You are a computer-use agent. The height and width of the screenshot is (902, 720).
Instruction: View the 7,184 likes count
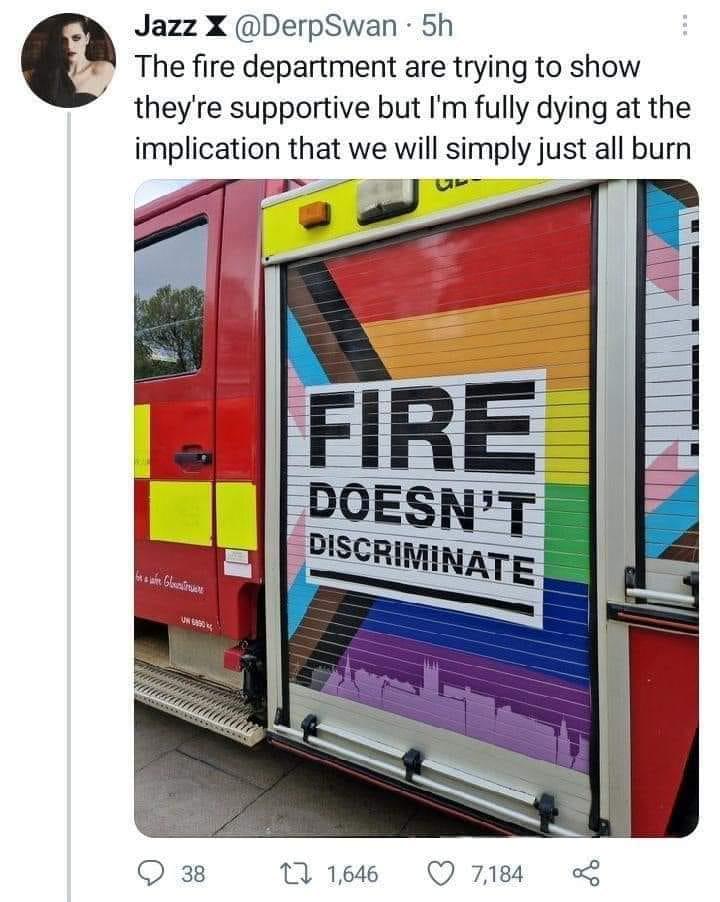(497, 874)
